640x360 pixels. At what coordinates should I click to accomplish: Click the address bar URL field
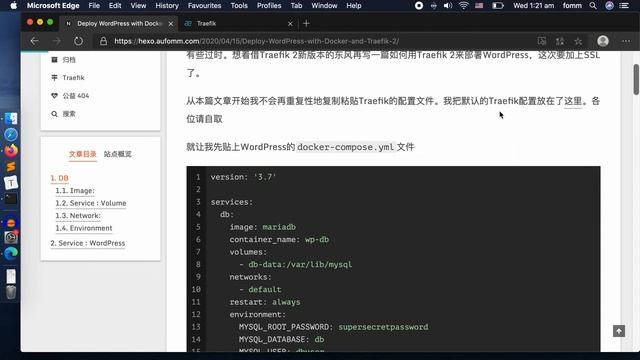click(x=256, y=41)
